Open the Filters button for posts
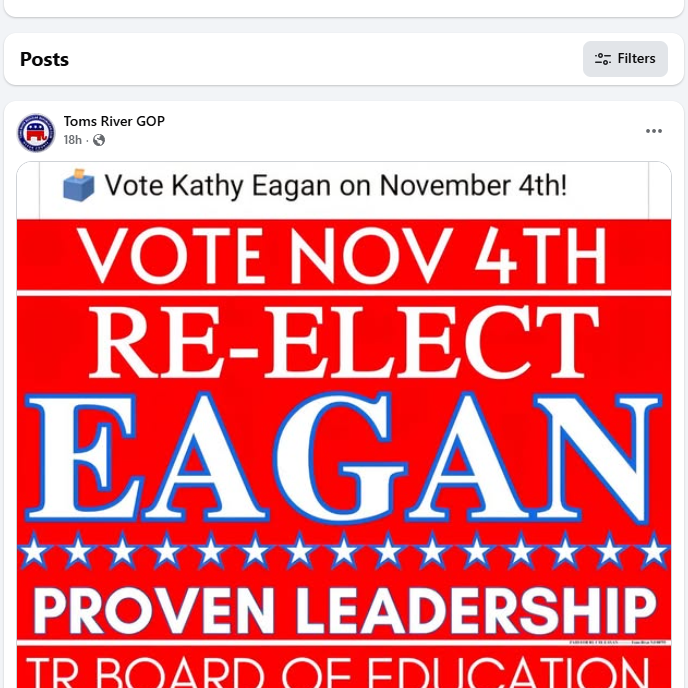Viewport: 688px width, 688px height. [x=625, y=59]
